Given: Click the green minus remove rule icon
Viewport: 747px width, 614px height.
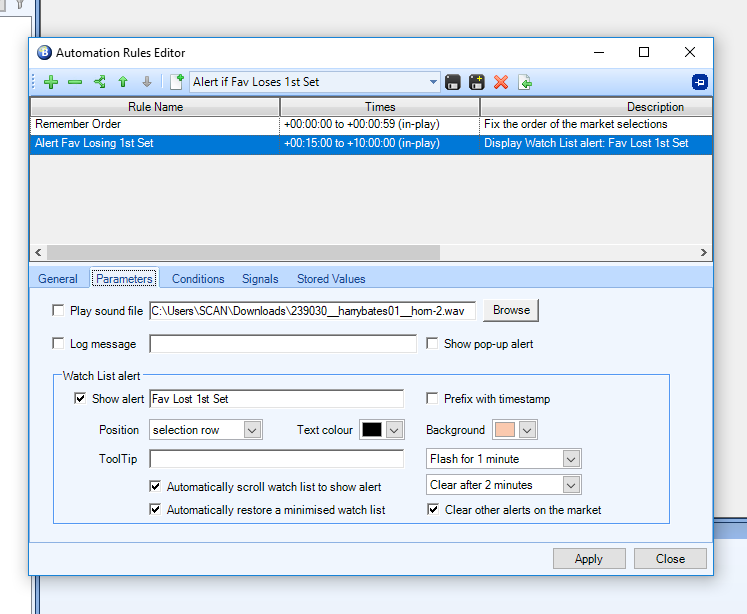Looking at the screenshot, I should [x=75, y=82].
